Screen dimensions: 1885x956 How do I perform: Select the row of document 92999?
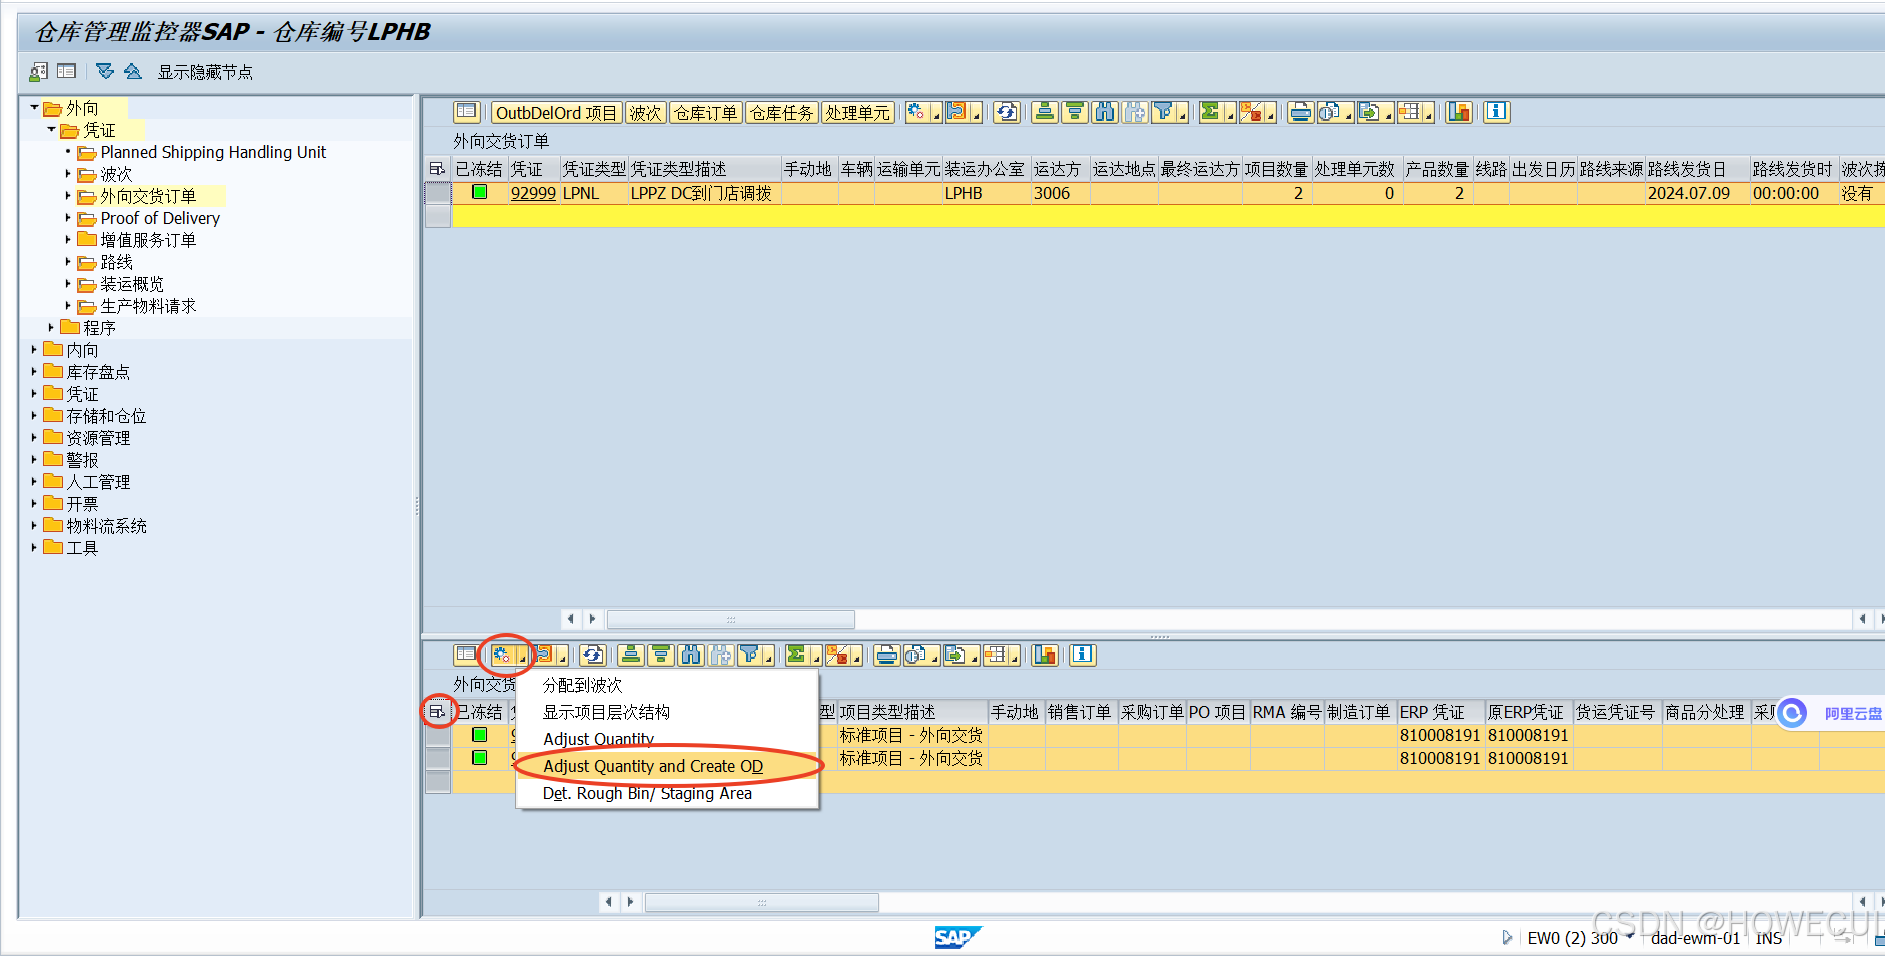(x=438, y=193)
